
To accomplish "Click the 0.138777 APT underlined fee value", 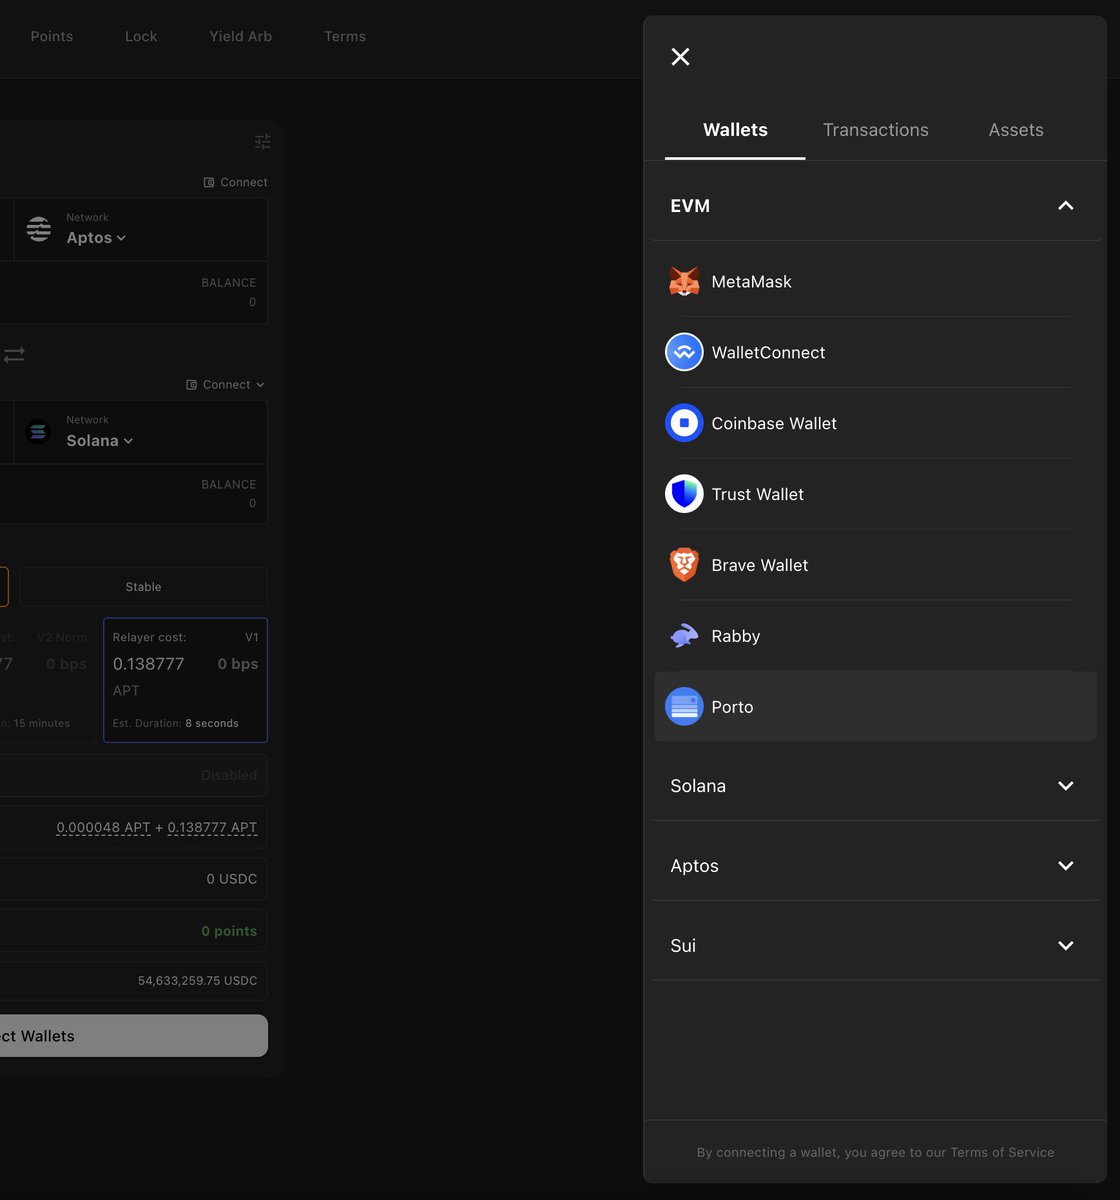I will click(212, 828).
